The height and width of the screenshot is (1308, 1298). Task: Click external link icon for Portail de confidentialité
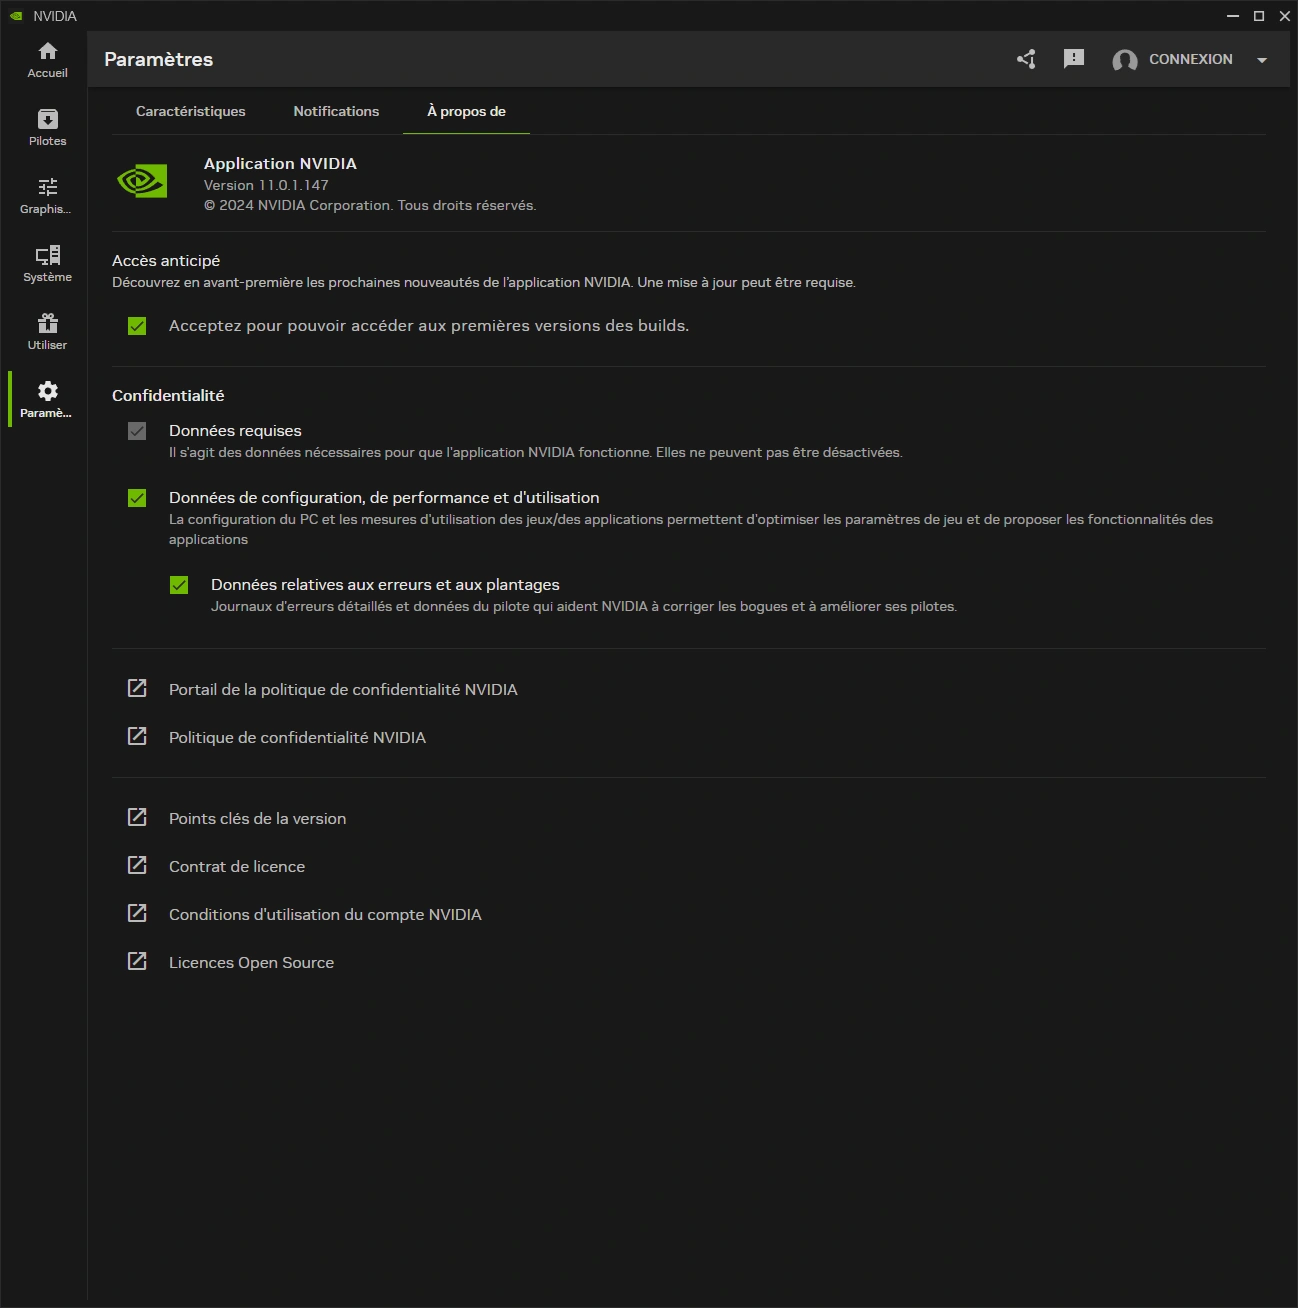[x=137, y=688]
